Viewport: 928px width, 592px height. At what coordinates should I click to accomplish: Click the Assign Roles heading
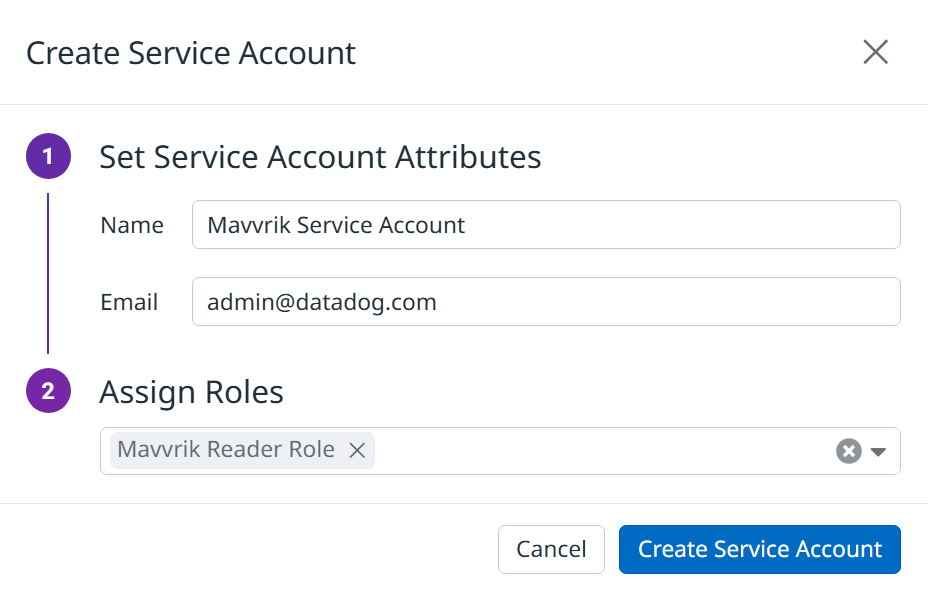coord(191,392)
